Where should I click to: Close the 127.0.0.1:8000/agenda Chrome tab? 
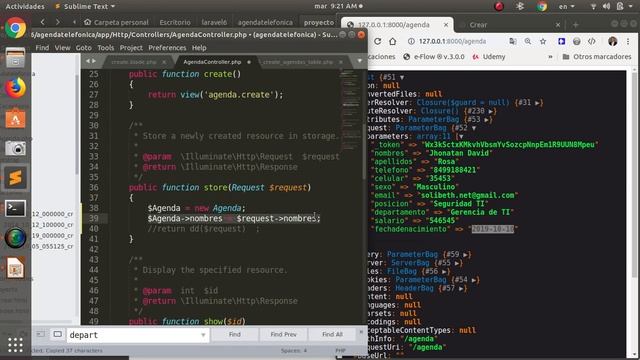click(x=446, y=25)
